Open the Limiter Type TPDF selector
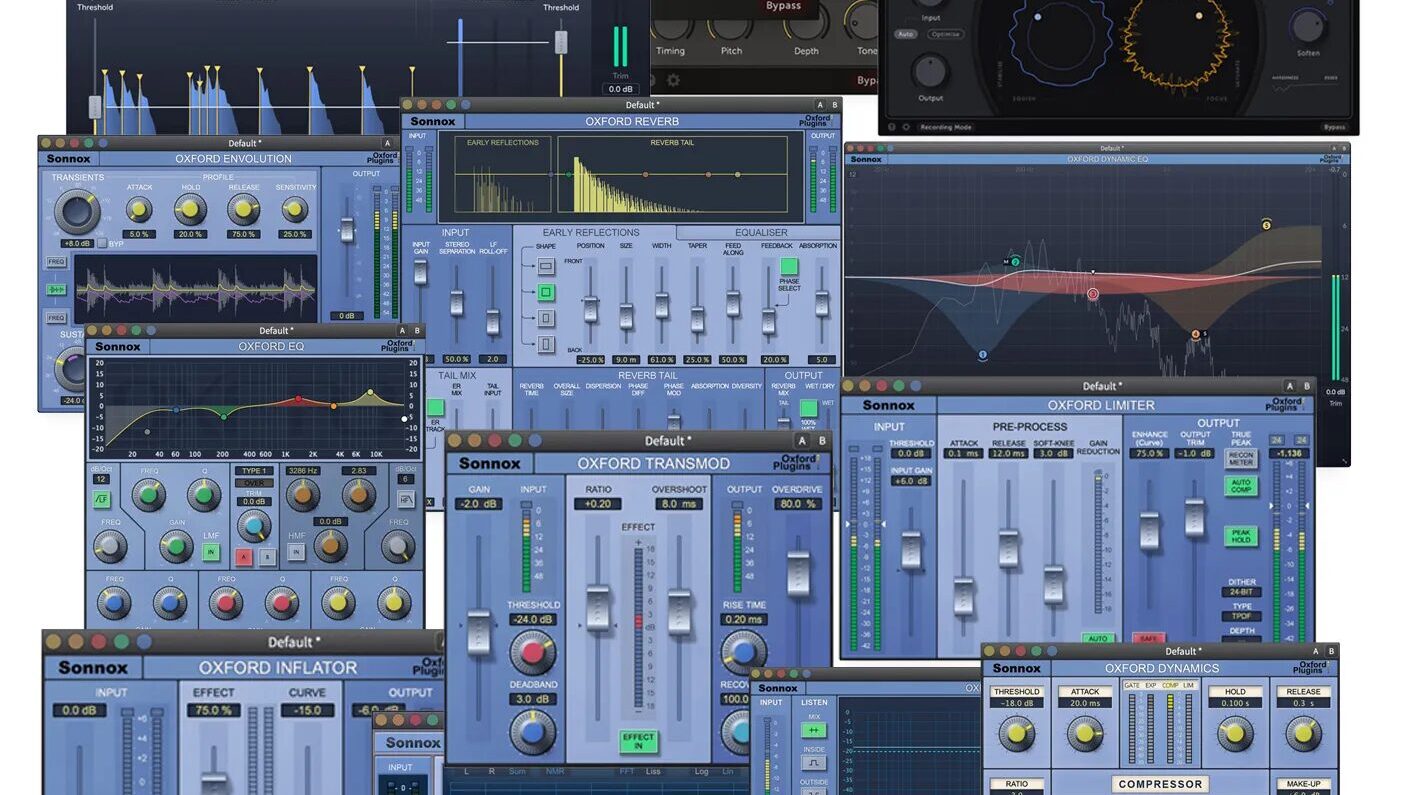This screenshot has height=795, width=1416. click(x=1241, y=617)
